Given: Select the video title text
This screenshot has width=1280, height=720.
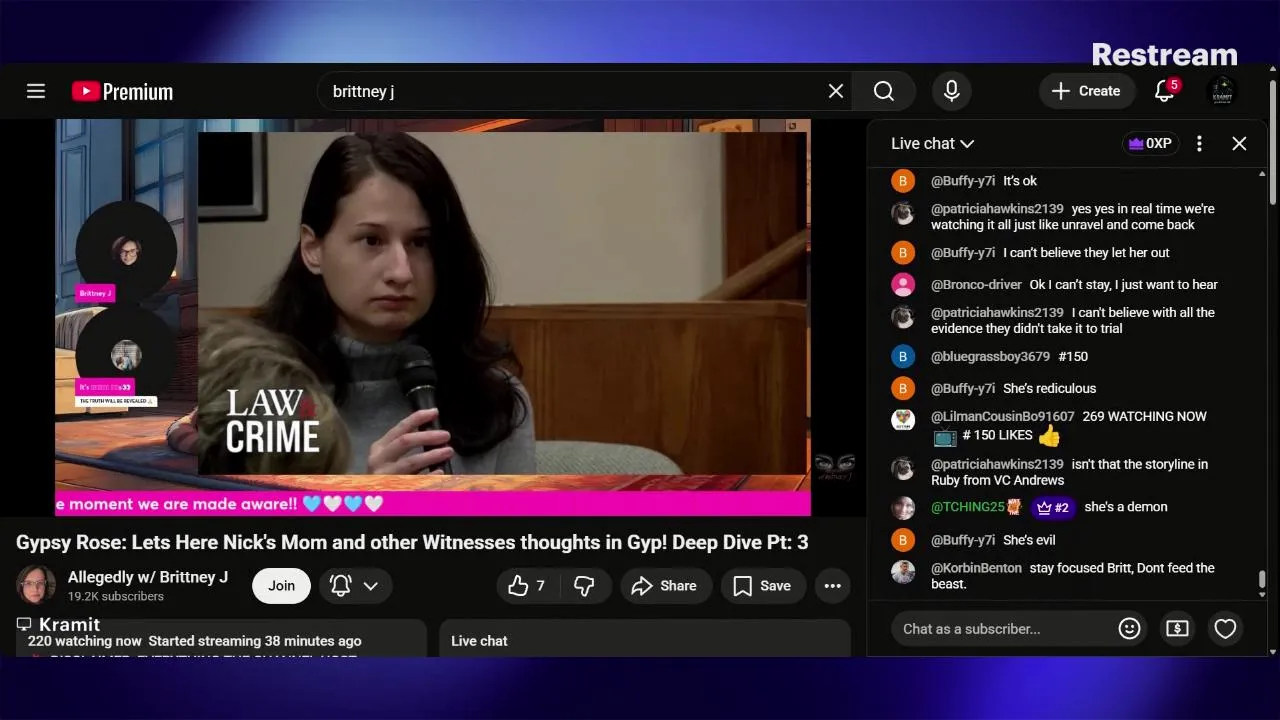Looking at the screenshot, I should click(412, 542).
